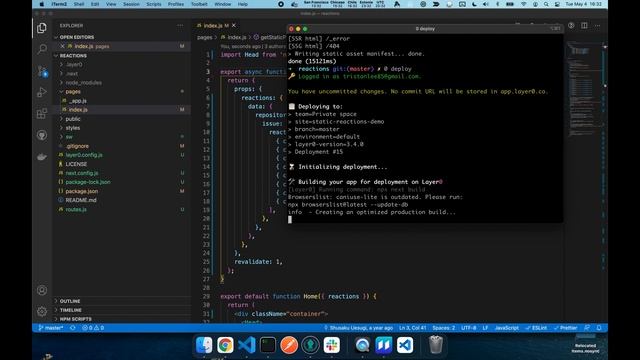Image resolution: width=640 pixels, height=360 pixels.
Task: Open the Help menu in the menu bar
Action: point(243,4)
